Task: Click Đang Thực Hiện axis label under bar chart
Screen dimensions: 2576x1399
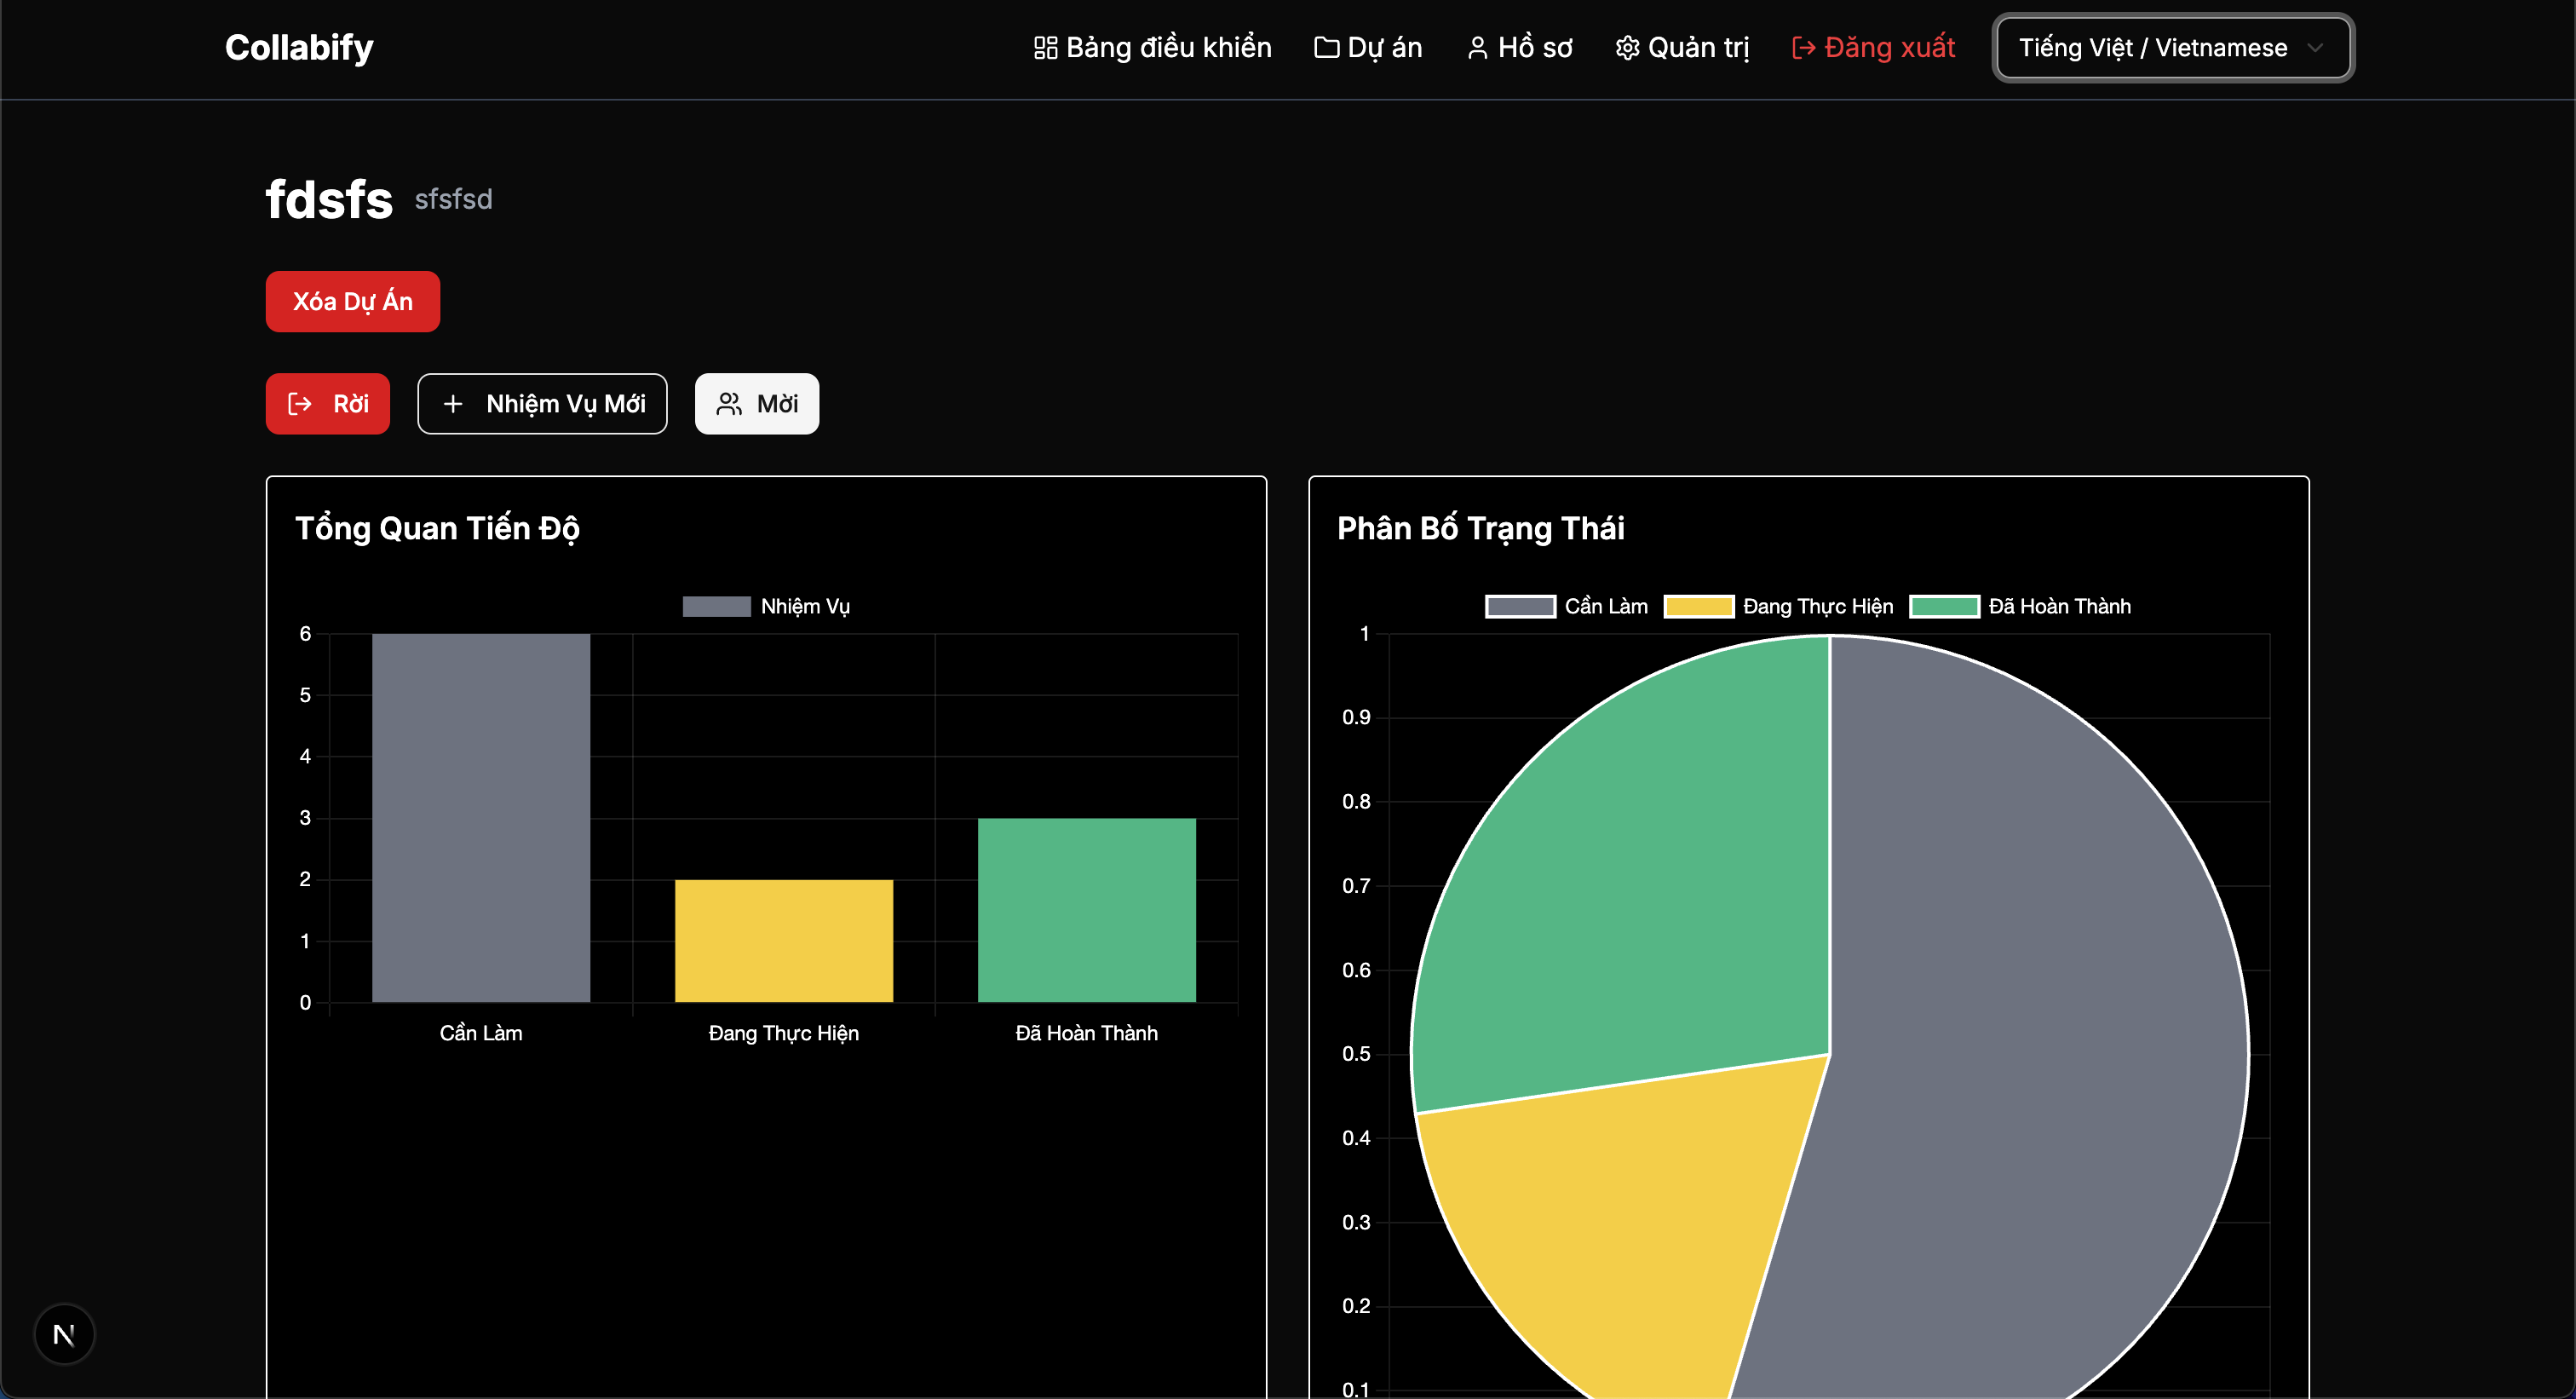Action: (784, 1033)
